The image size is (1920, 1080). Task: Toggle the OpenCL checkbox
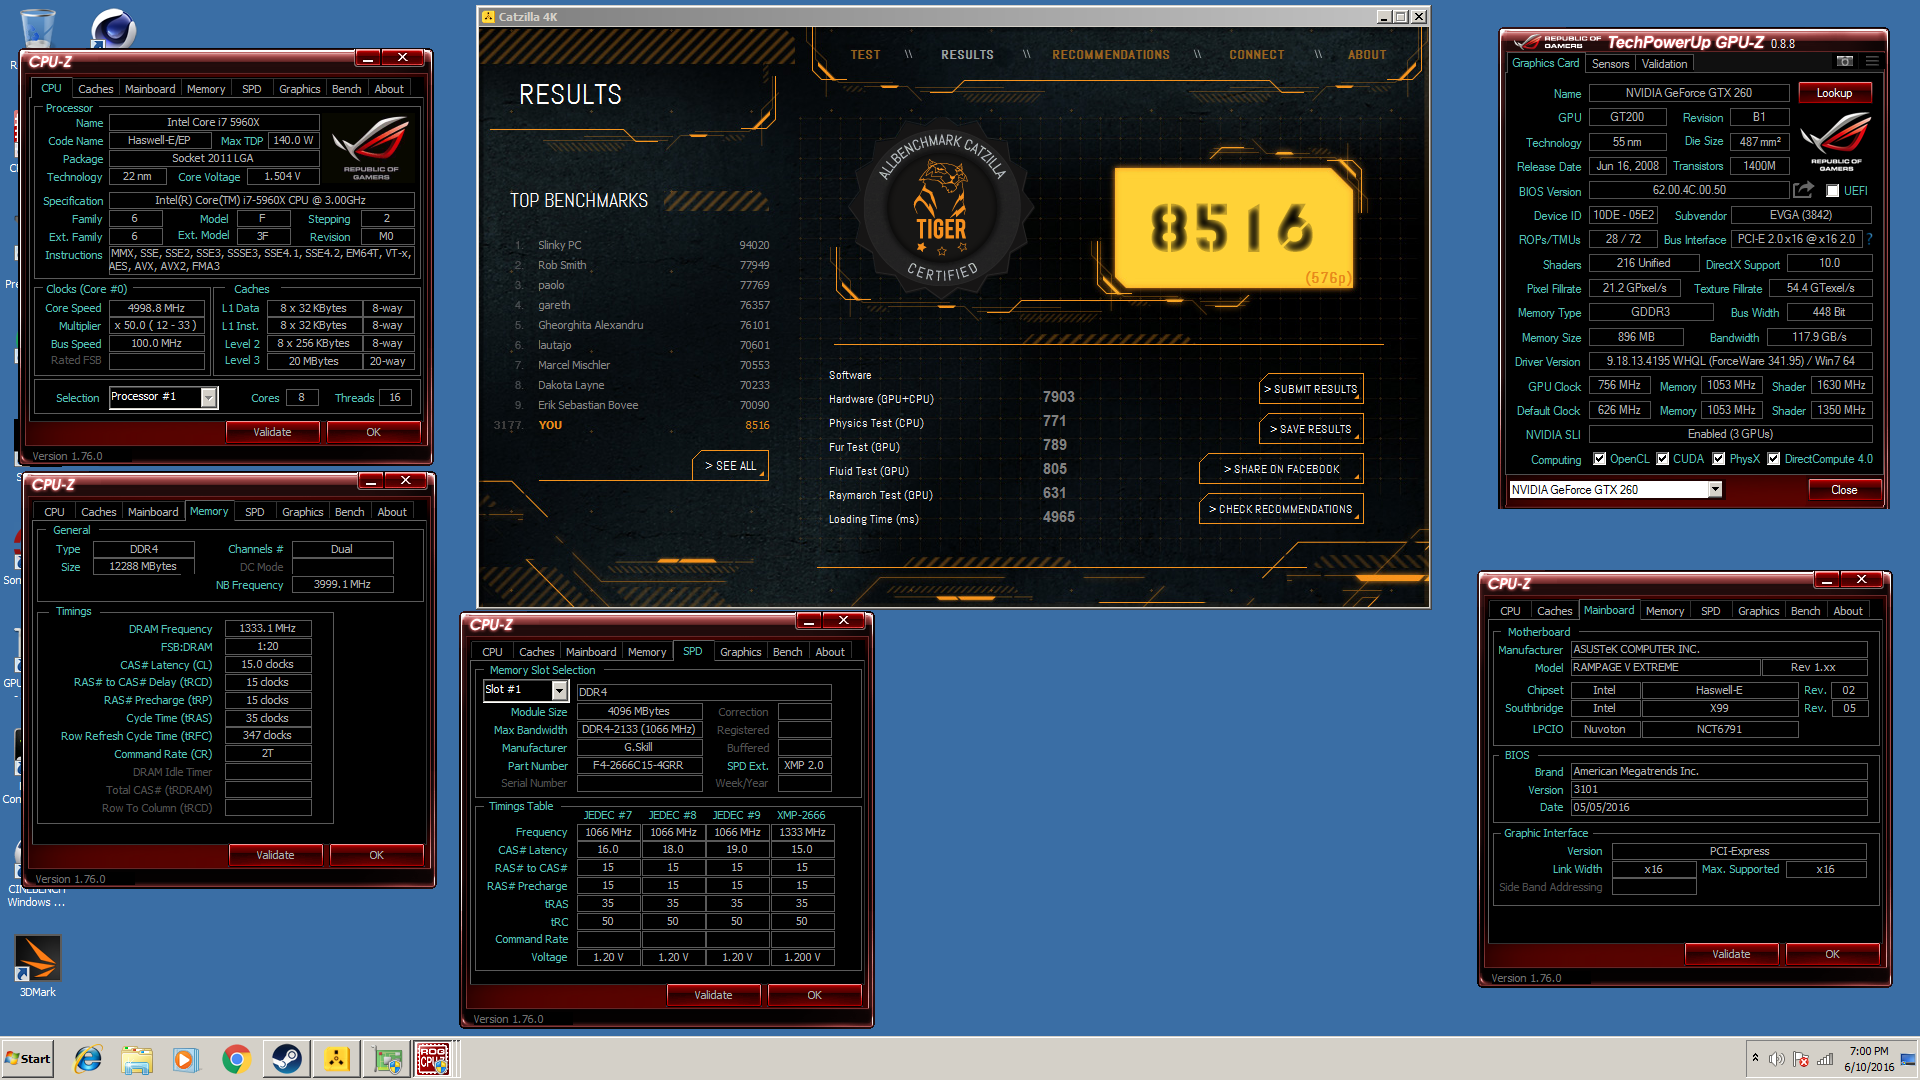coord(1600,459)
